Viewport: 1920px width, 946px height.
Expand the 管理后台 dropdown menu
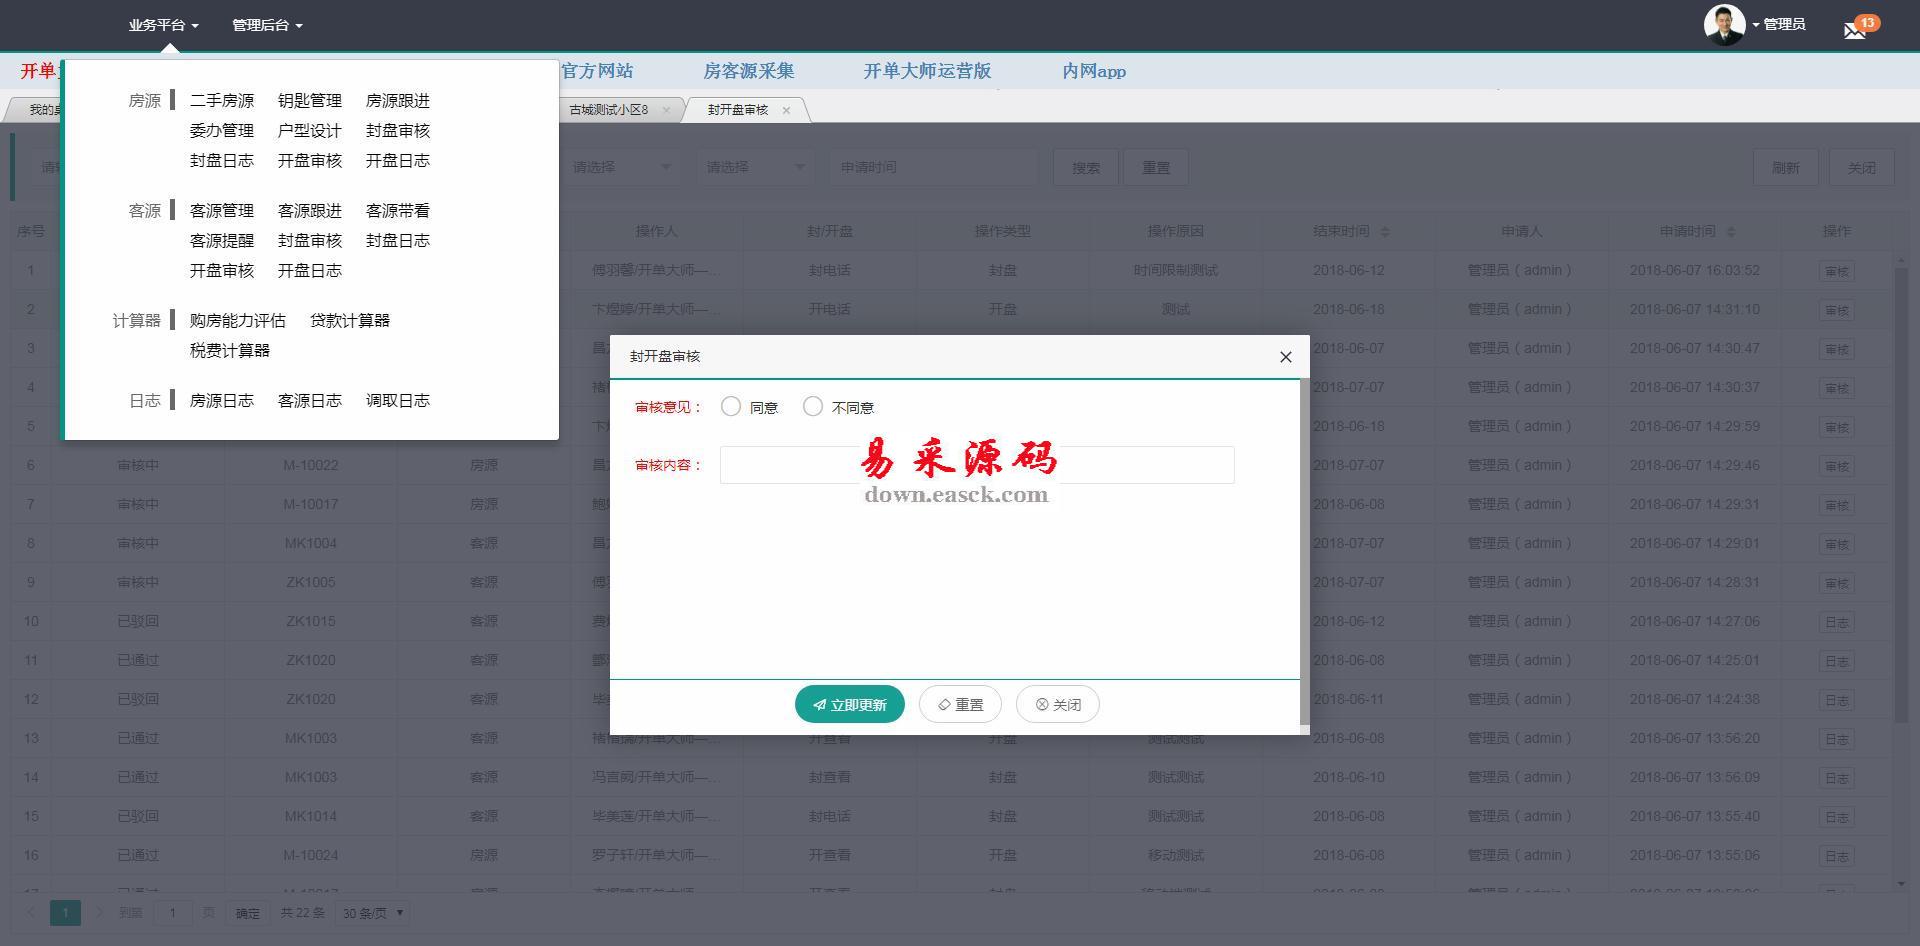(267, 25)
